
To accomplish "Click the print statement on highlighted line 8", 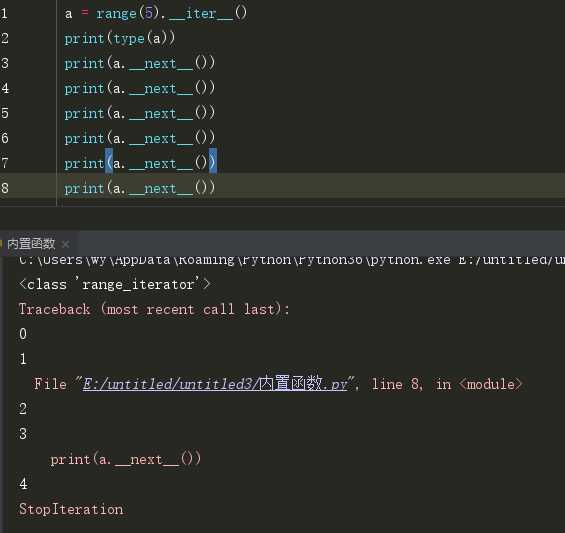I will (x=140, y=188).
